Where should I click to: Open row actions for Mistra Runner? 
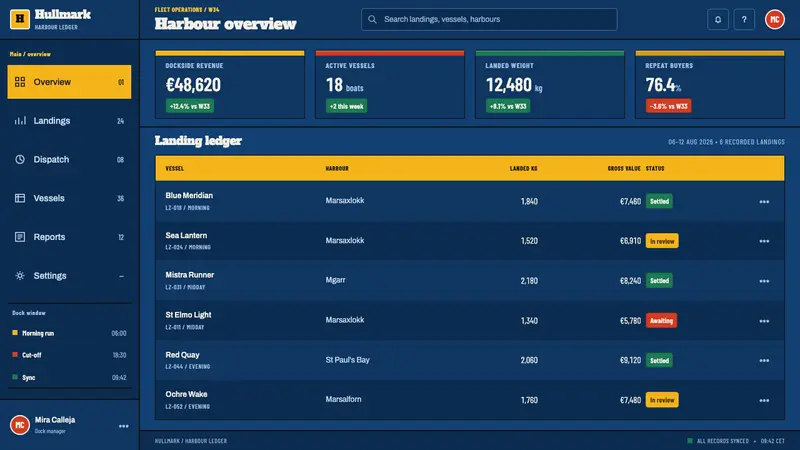(764, 281)
